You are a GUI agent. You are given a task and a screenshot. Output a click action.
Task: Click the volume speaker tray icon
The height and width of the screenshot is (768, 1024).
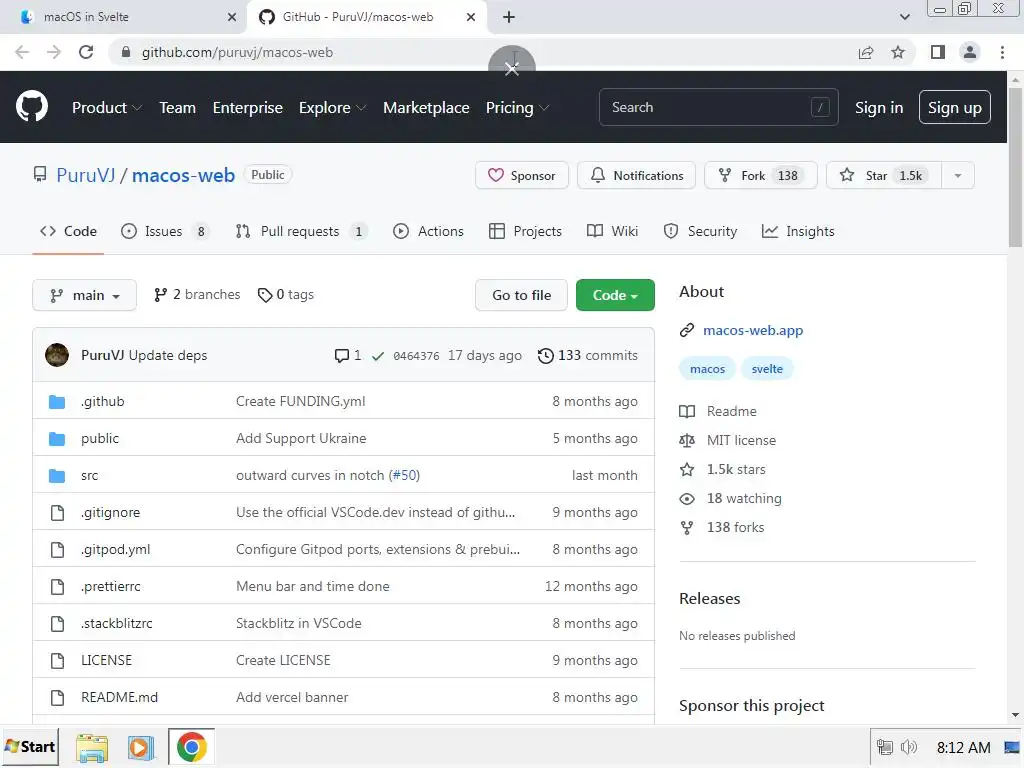tap(908, 747)
